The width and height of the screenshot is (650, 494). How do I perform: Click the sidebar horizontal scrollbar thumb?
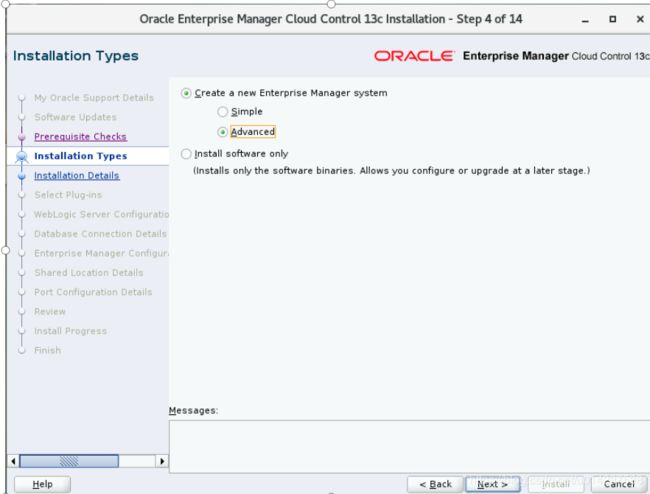coord(69,461)
